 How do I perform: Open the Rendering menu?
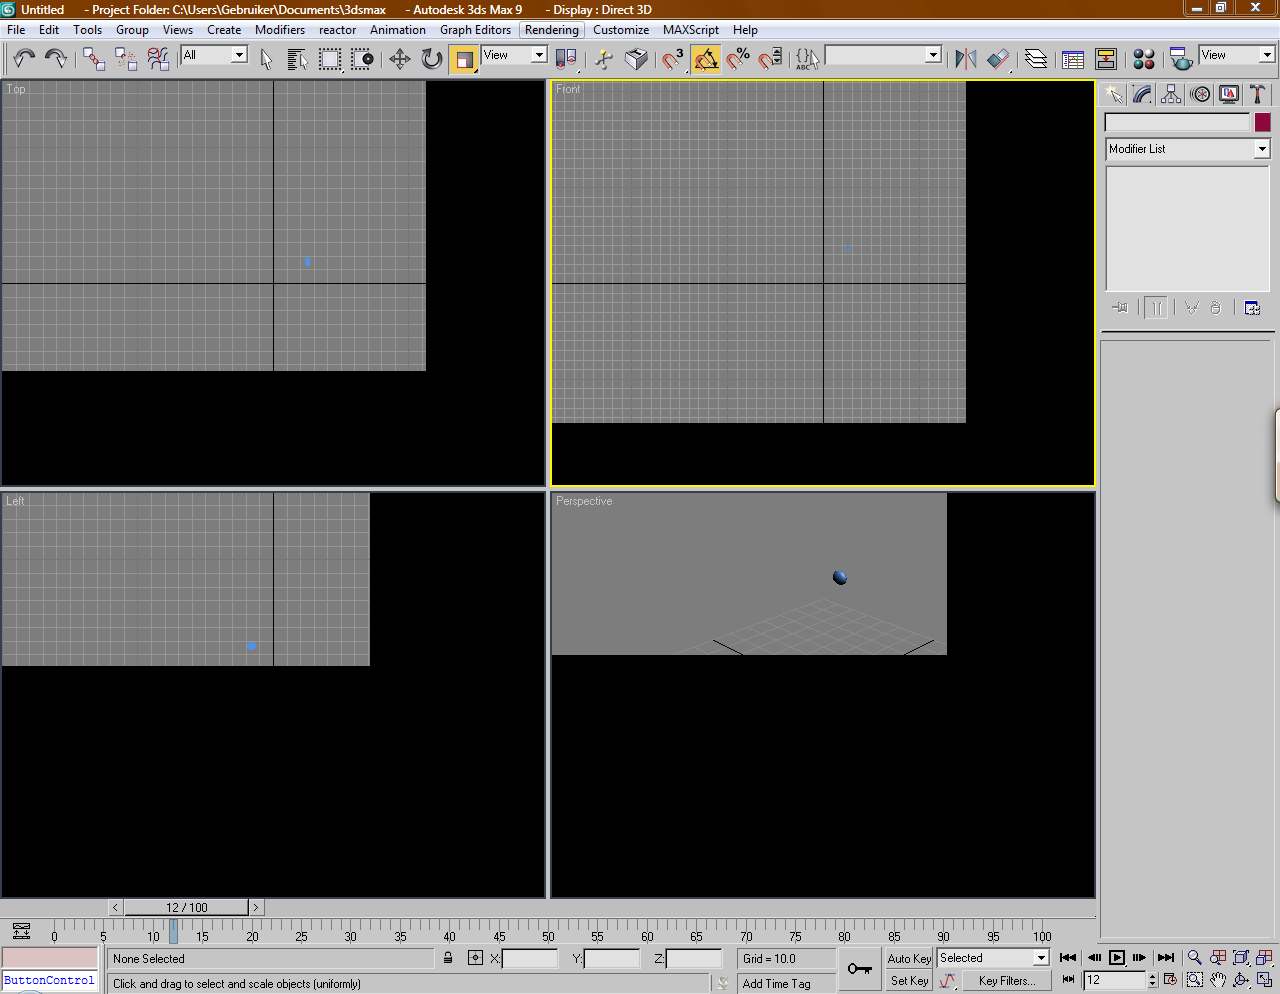coord(552,30)
